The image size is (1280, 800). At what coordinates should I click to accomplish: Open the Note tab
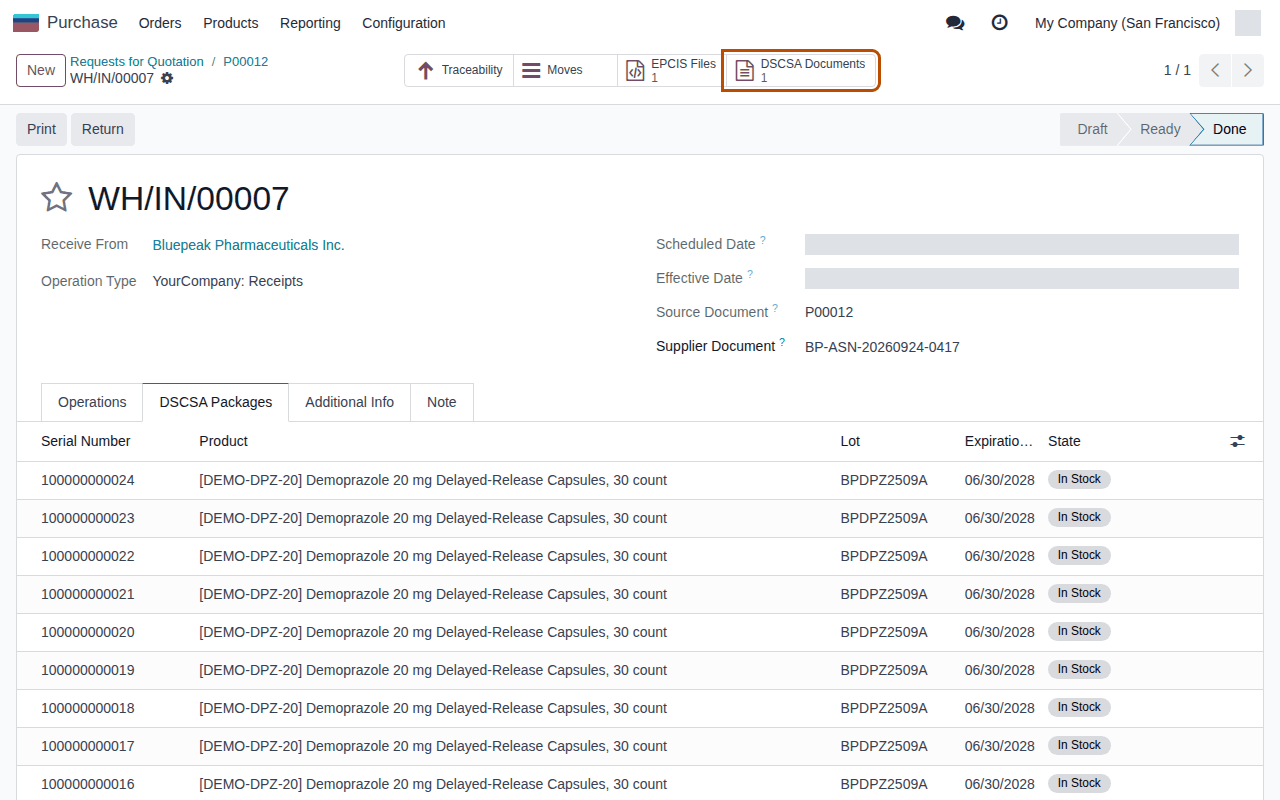click(x=442, y=402)
